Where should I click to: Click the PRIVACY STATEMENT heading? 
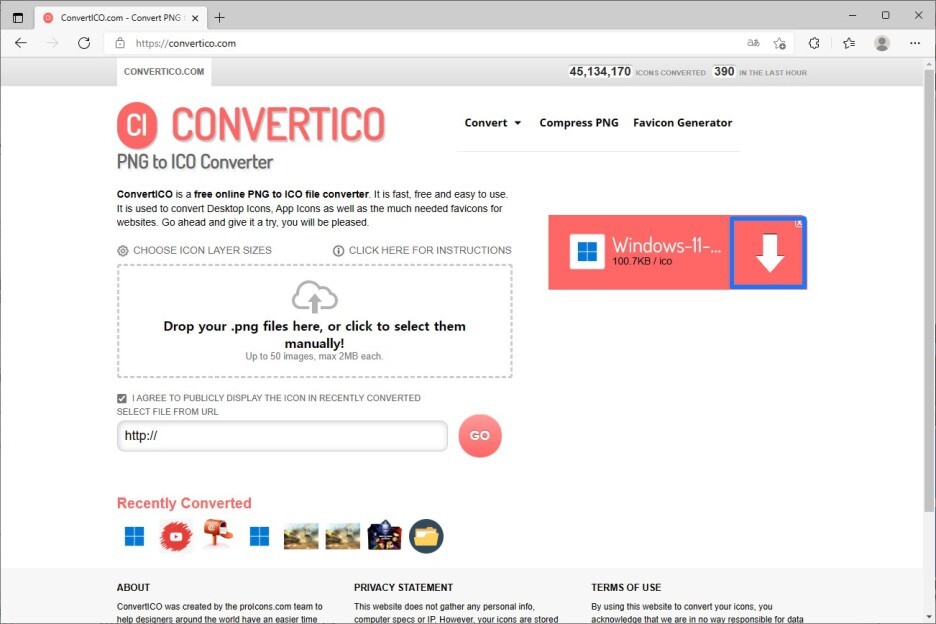pyautogui.click(x=404, y=588)
